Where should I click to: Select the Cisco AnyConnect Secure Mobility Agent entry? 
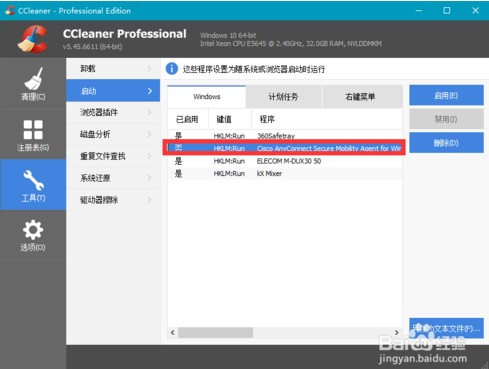click(285, 148)
